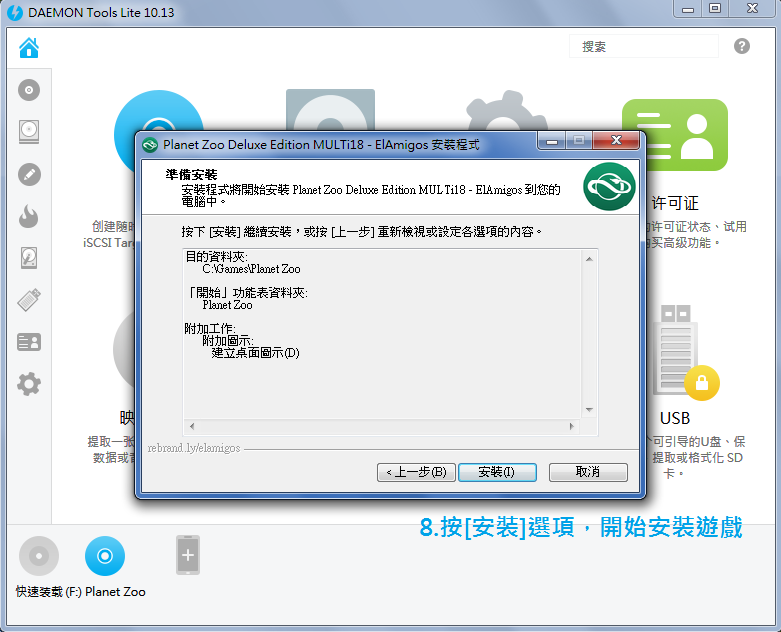Image resolution: width=781 pixels, height=632 pixels.
Task: Select the license card sidebar icon
Action: coord(29,342)
